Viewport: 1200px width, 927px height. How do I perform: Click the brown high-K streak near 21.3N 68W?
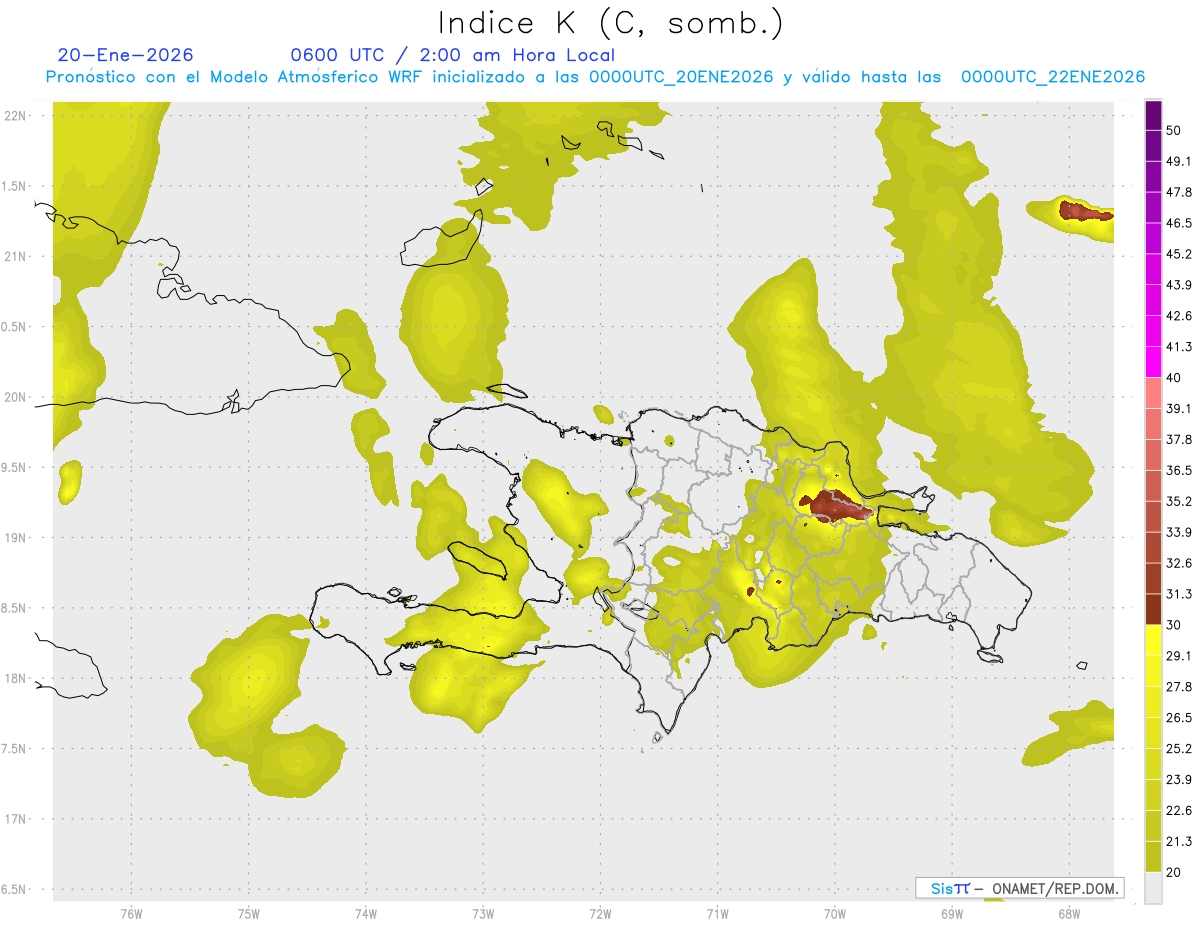(1085, 212)
